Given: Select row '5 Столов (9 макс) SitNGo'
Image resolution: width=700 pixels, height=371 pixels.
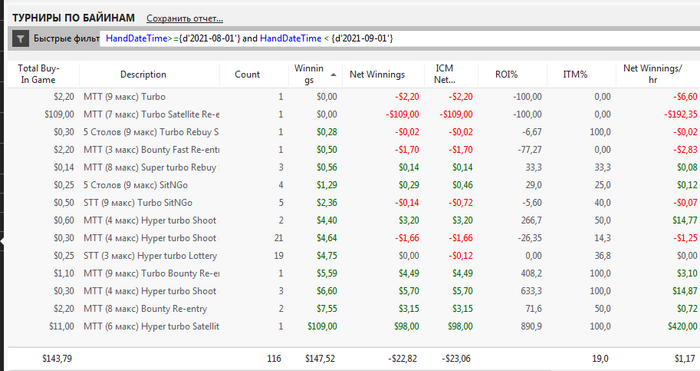Looking at the screenshot, I should (354, 185).
